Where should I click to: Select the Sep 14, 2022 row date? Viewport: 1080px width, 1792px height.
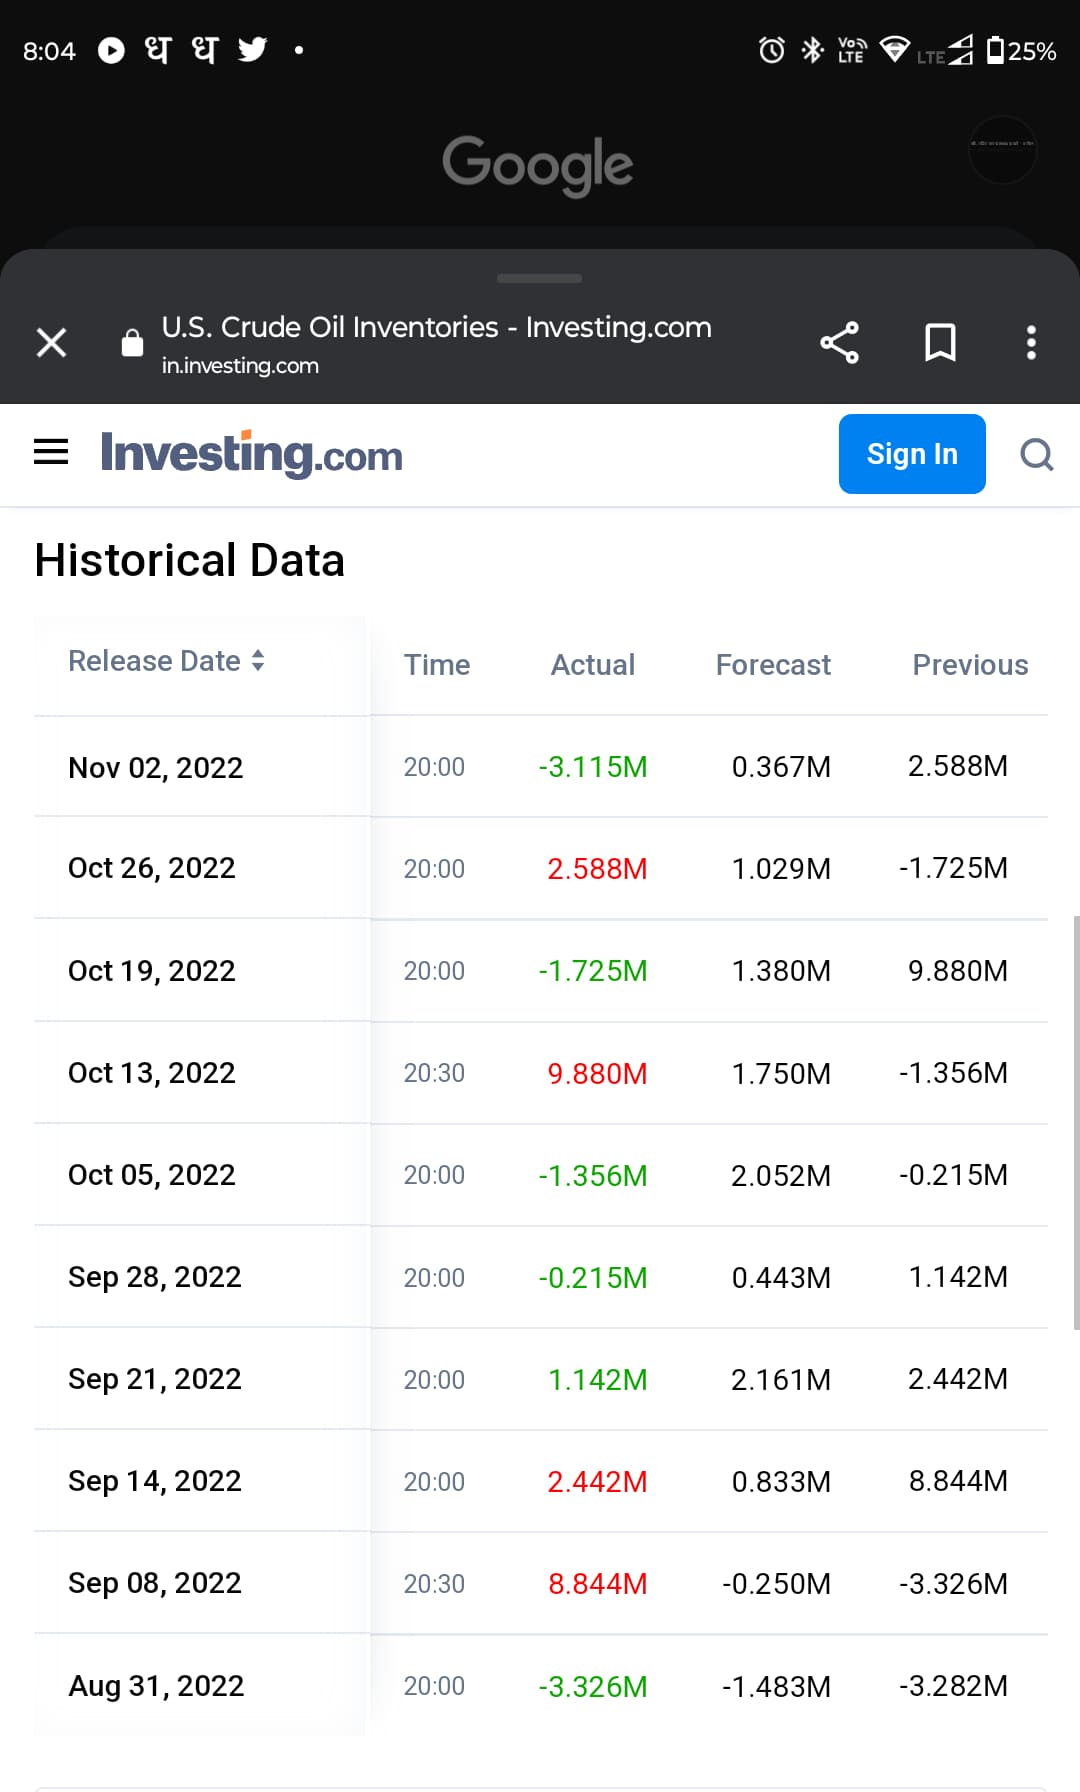[155, 1481]
